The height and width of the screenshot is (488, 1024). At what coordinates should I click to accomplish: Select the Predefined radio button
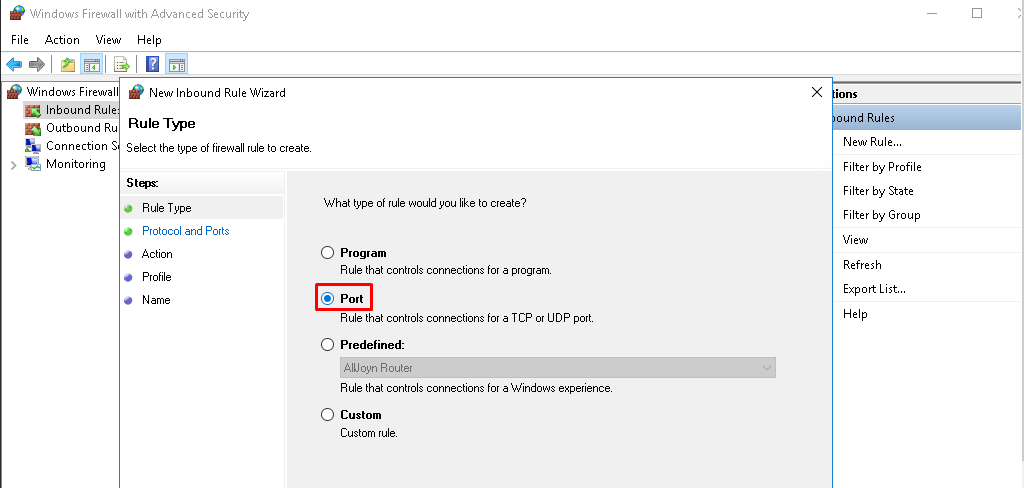327,345
